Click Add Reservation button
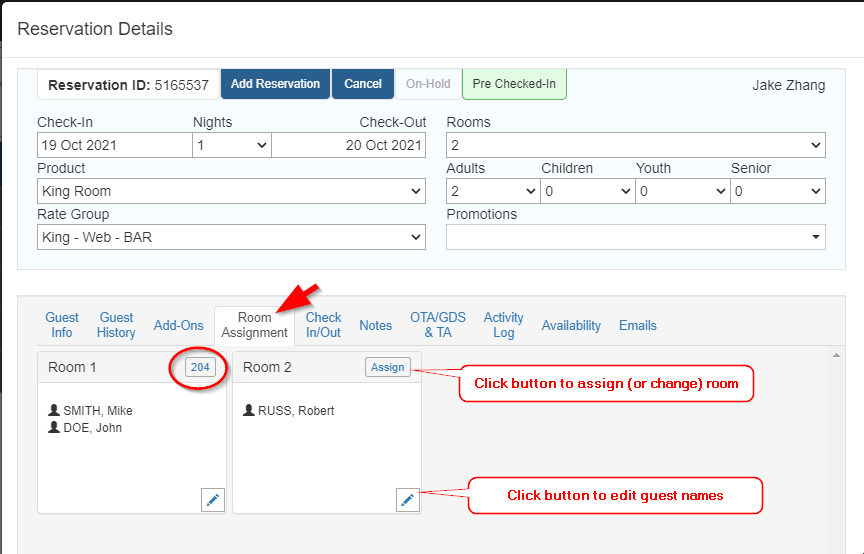Image resolution: width=864 pixels, height=554 pixels. pos(275,84)
